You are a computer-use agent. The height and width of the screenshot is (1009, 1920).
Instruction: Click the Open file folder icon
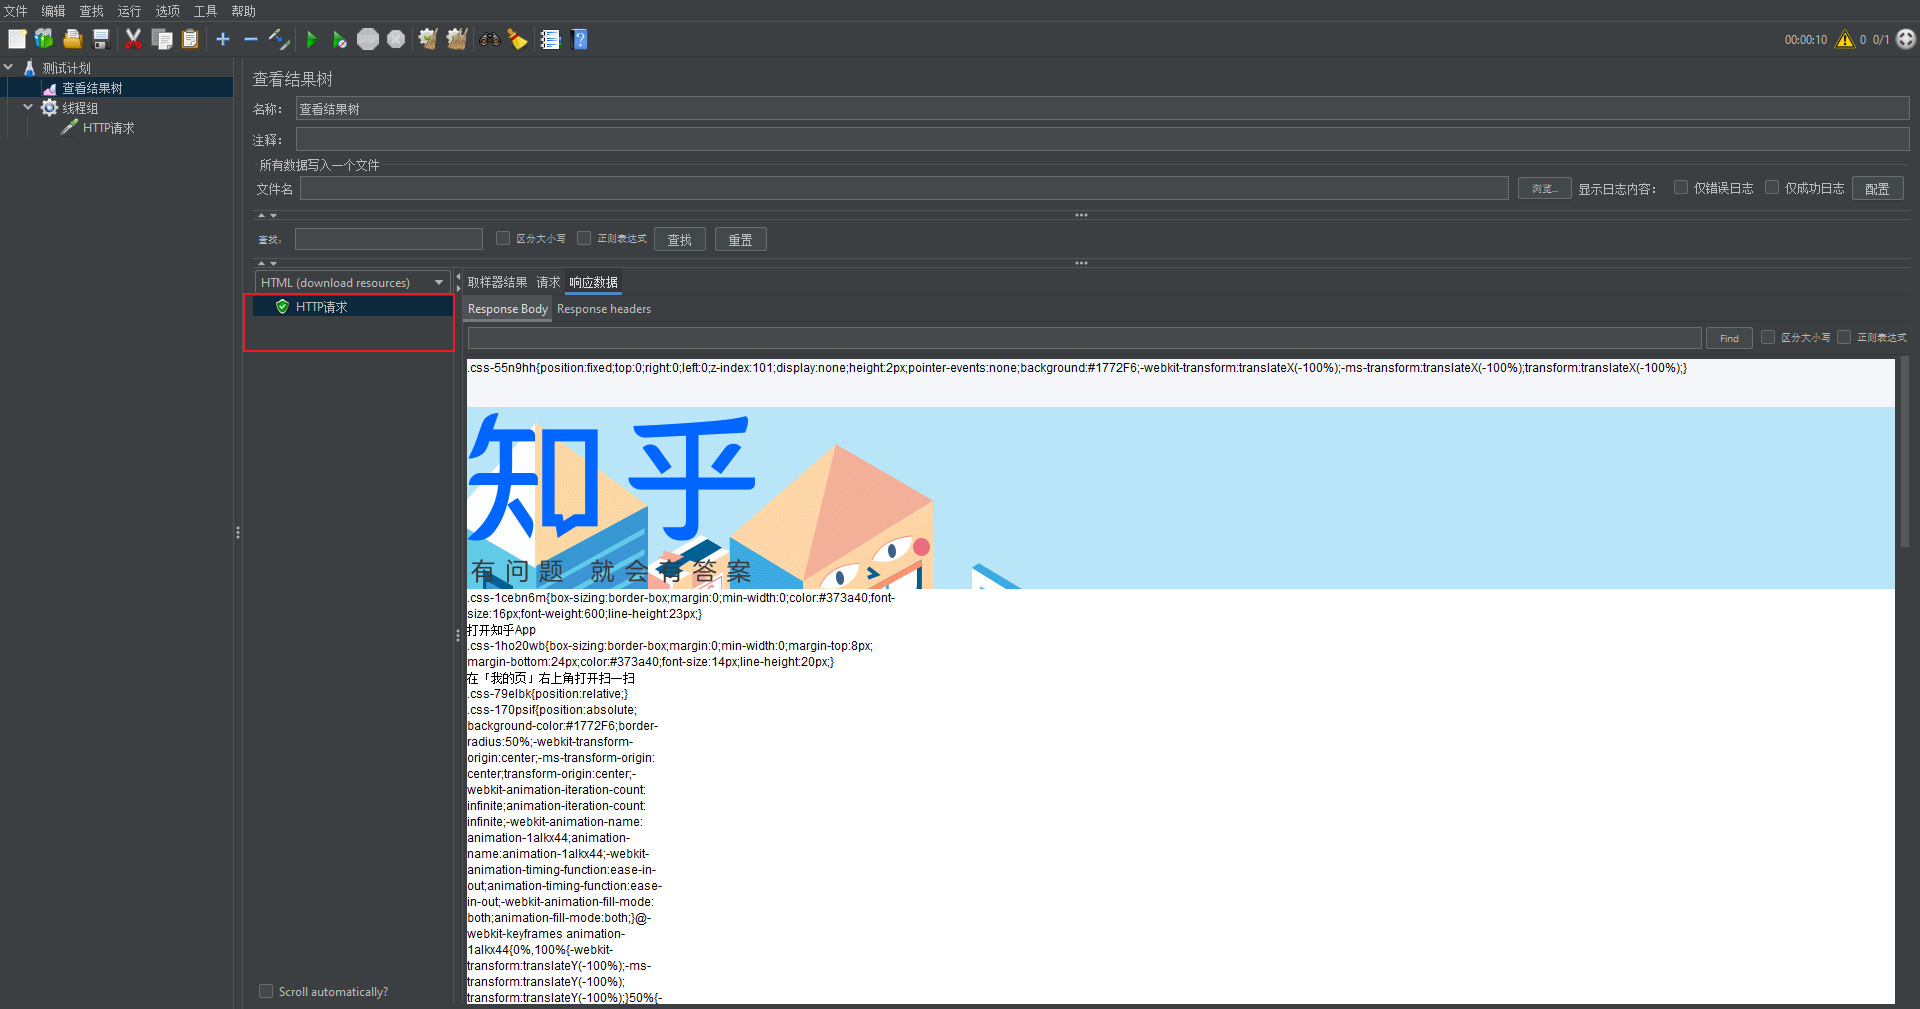72,39
